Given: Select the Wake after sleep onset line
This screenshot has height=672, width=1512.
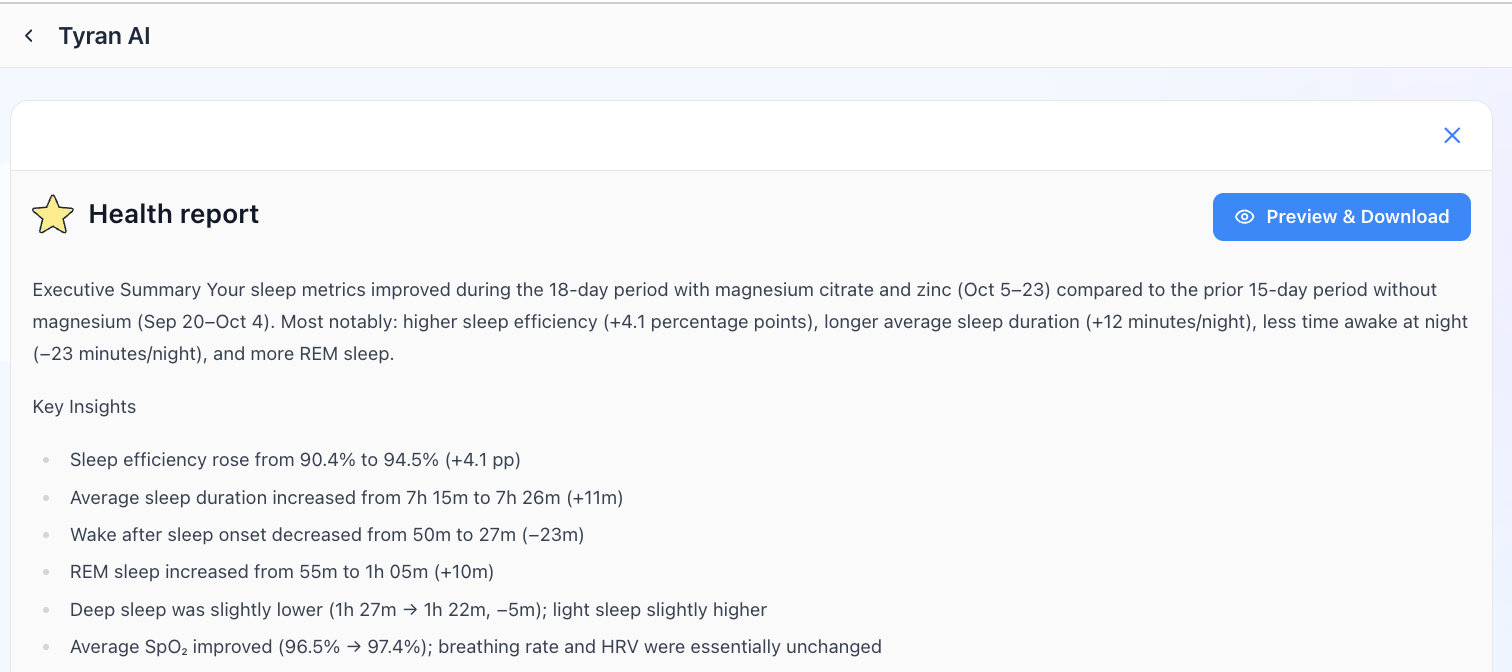Looking at the screenshot, I should (326, 535).
